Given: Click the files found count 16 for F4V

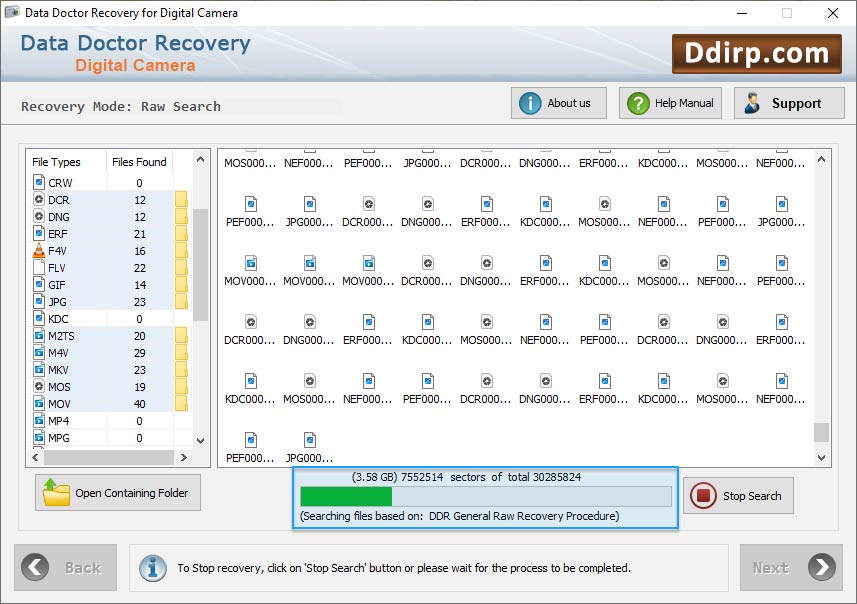Looking at the screenshot, I should (x=140, y=251).
